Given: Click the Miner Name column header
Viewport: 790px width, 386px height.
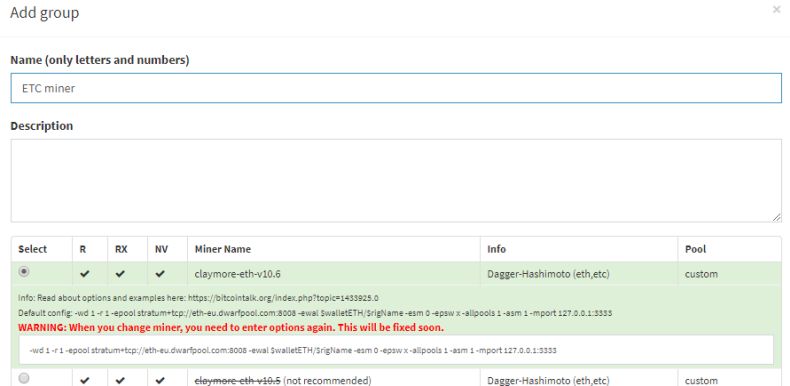Looking at the screenshot, I should (223, 249).
